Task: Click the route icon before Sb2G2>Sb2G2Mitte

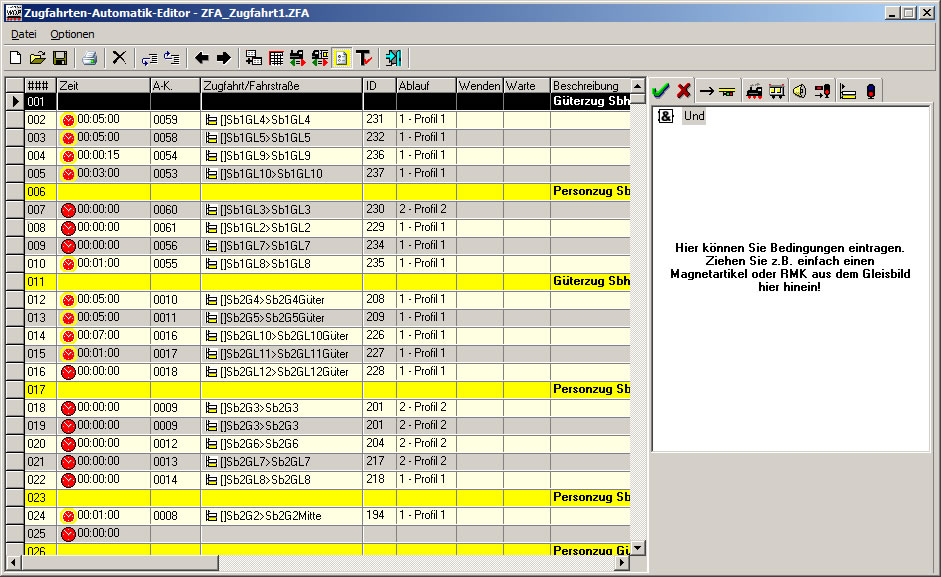Action: [211, 516]
